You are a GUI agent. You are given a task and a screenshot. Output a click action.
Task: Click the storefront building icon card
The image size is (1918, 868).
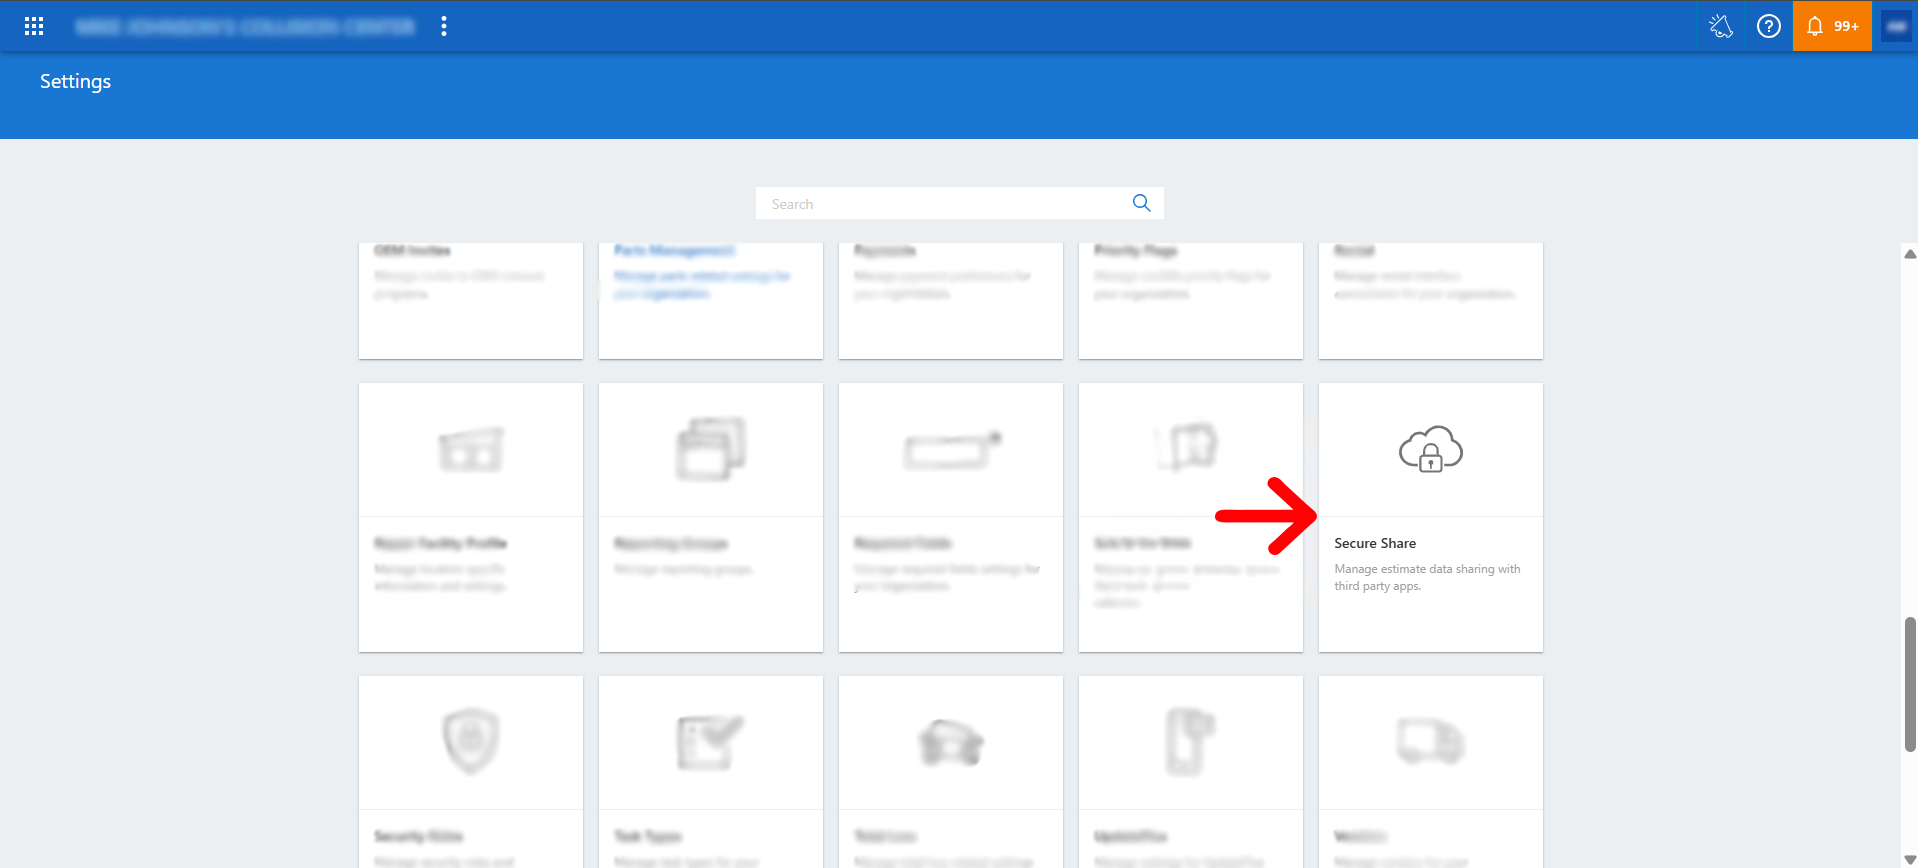[x=471, y=518]
